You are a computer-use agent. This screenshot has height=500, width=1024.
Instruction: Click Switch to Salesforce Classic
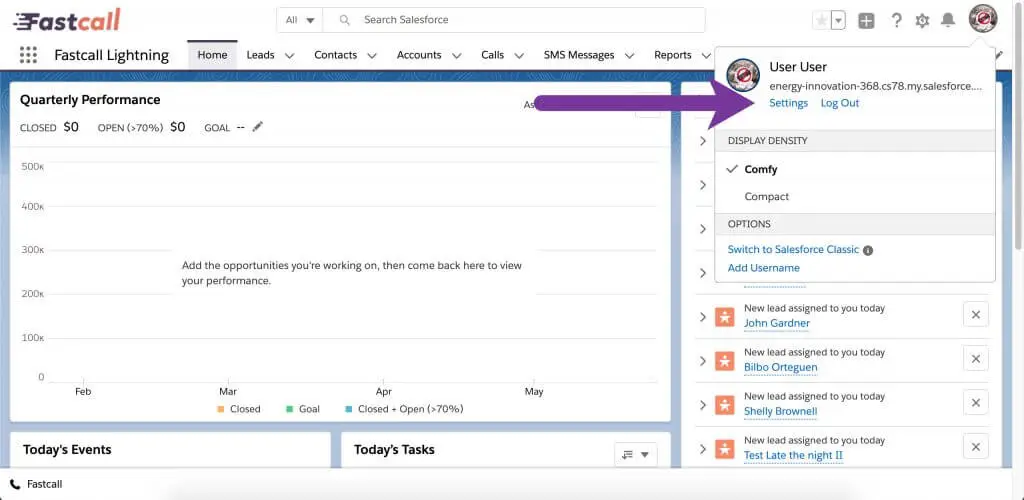(793, 249)
